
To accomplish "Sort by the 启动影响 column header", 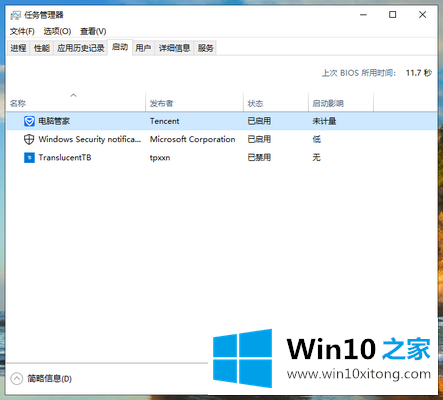I will 341,102.
